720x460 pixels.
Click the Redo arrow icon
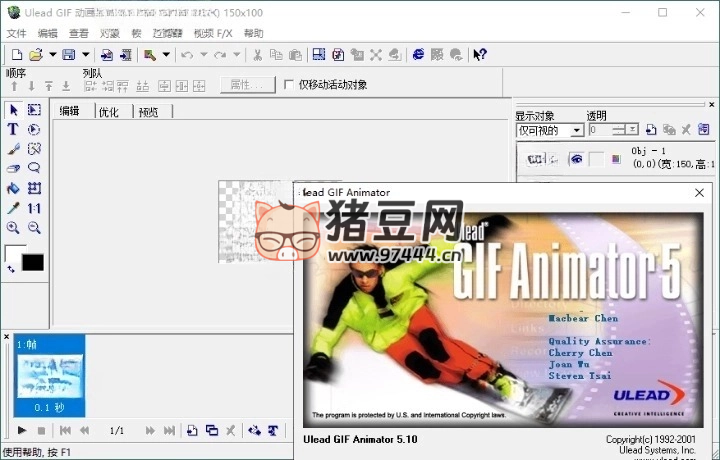220,55
